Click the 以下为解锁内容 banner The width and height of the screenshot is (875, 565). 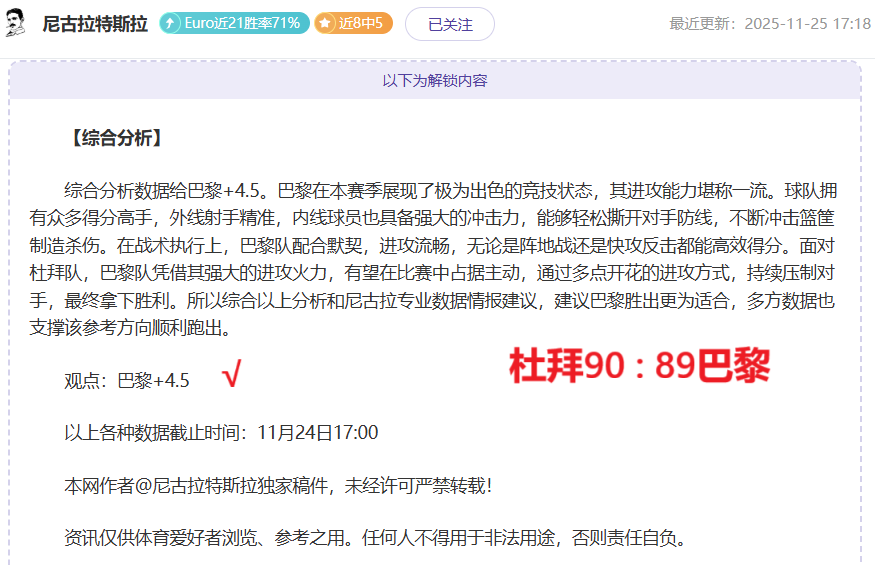pyautogui.click(x=435, y=80)
